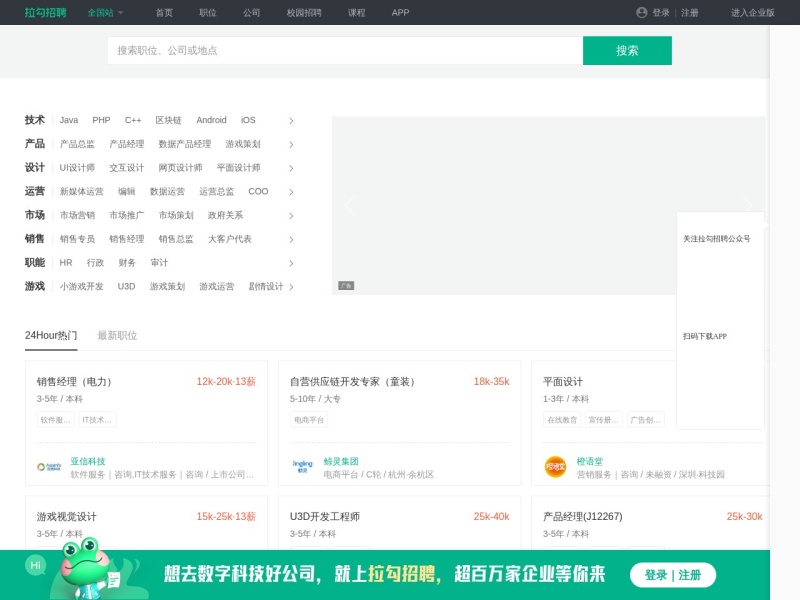Select HR under 职能
This screenshot has width=800, height=600.
pyautogui.click(x=66, y=263)
